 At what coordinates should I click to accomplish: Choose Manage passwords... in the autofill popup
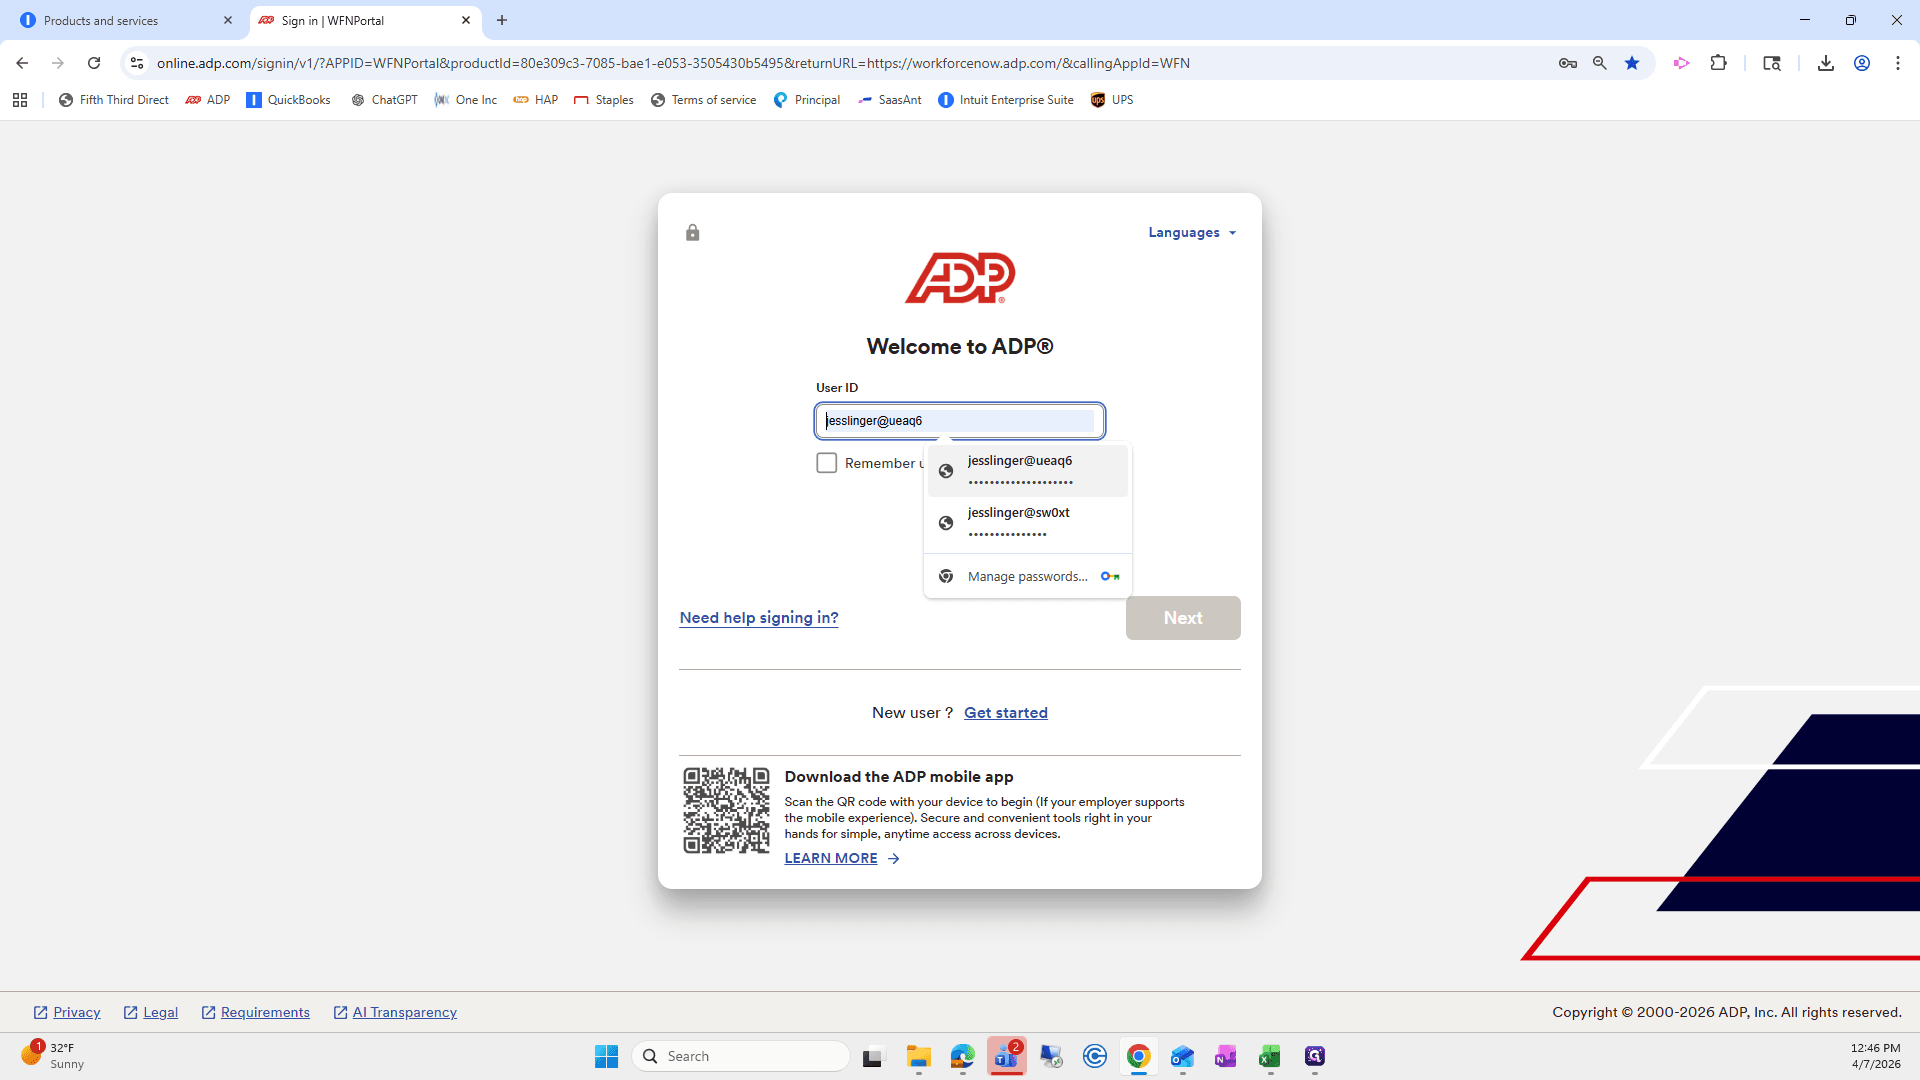pyautogui.click(x=1027, y=576)
